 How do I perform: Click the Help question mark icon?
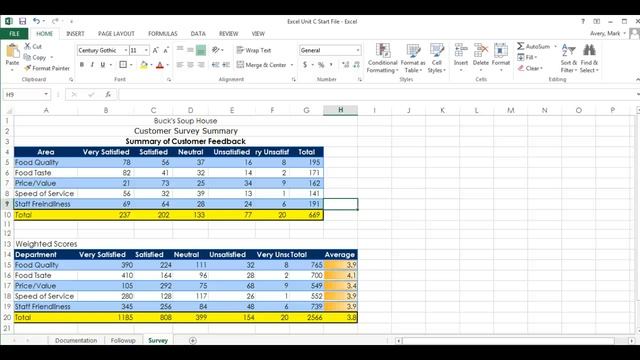click(583, 21)
